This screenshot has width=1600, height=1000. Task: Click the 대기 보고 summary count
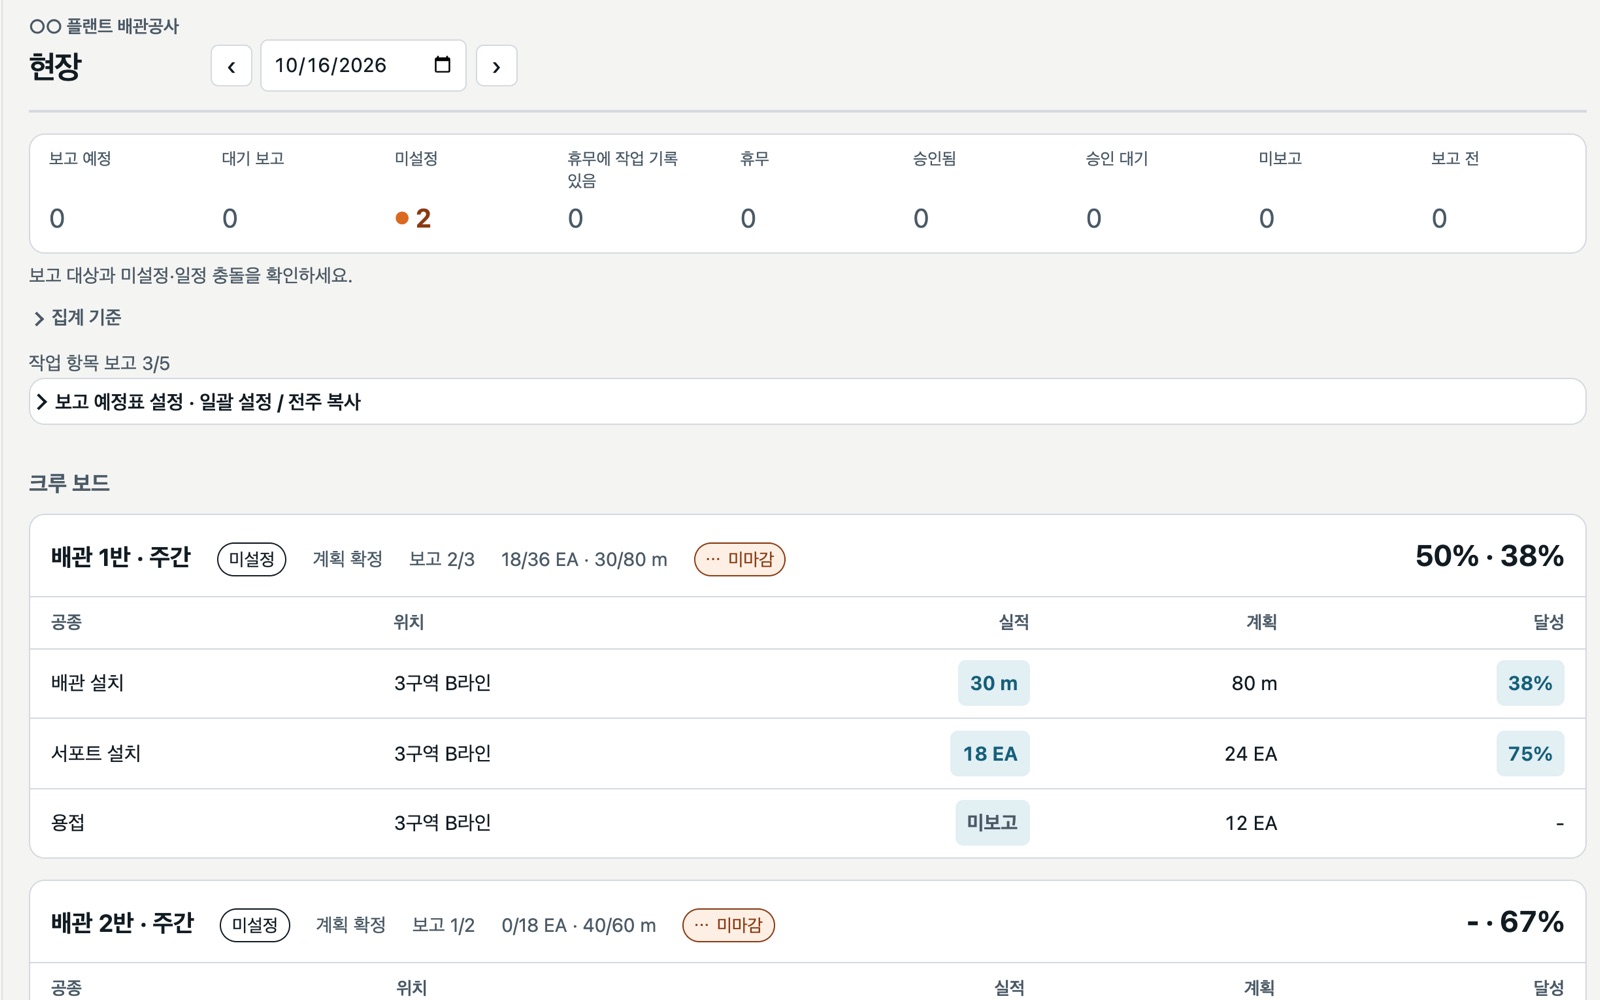click(x=230, y=218)
